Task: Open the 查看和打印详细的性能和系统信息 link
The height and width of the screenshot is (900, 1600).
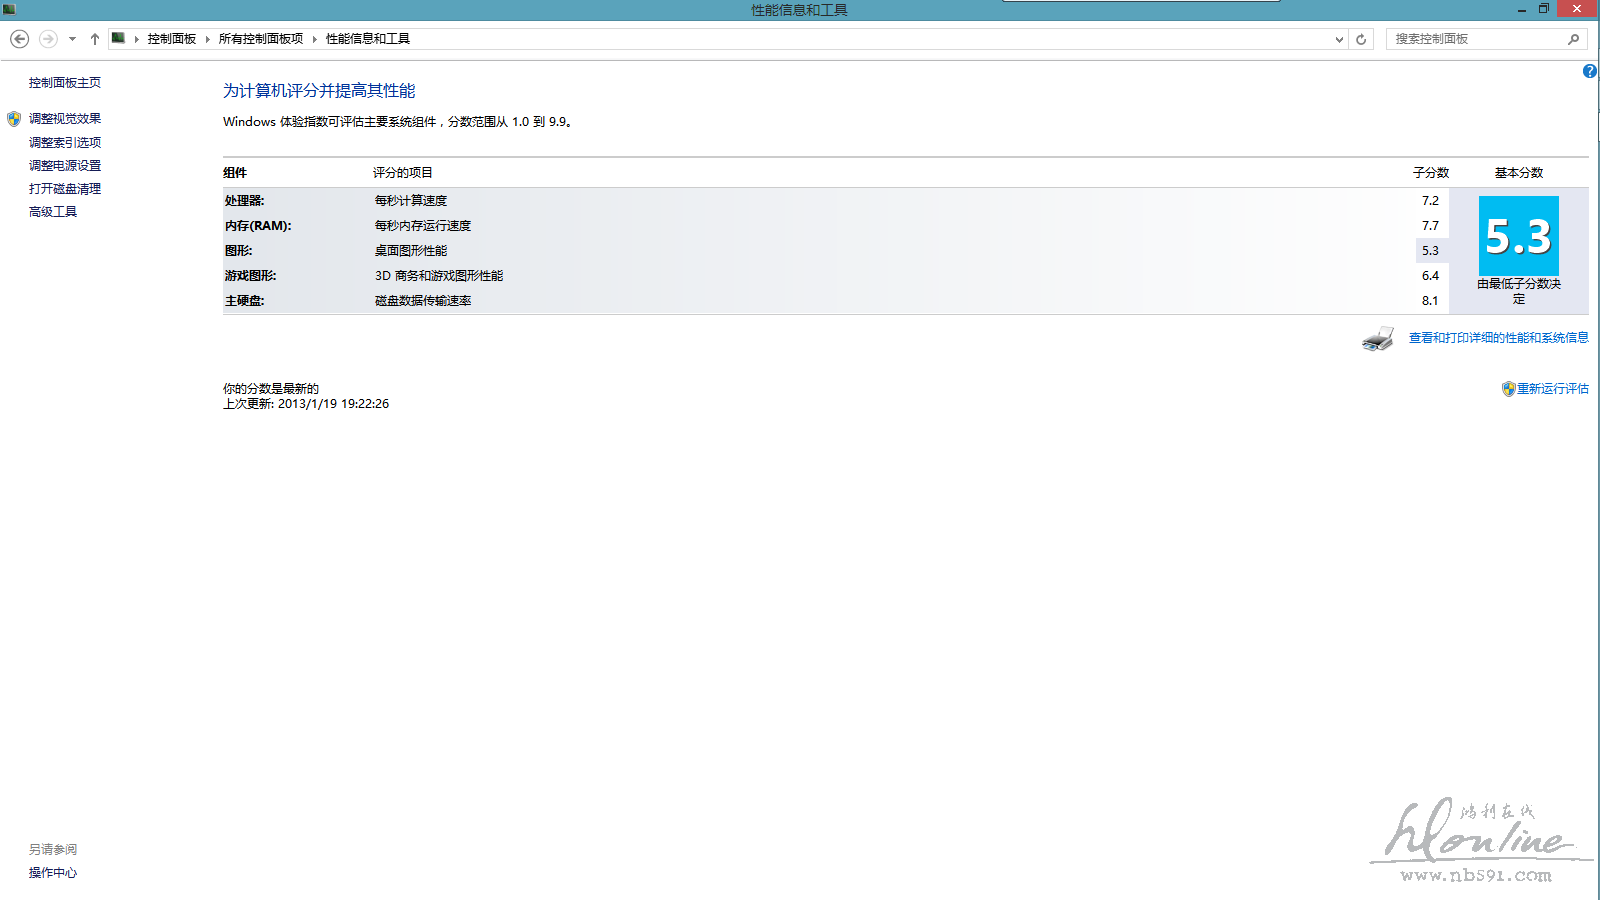Action: [x=1498, y=338]
